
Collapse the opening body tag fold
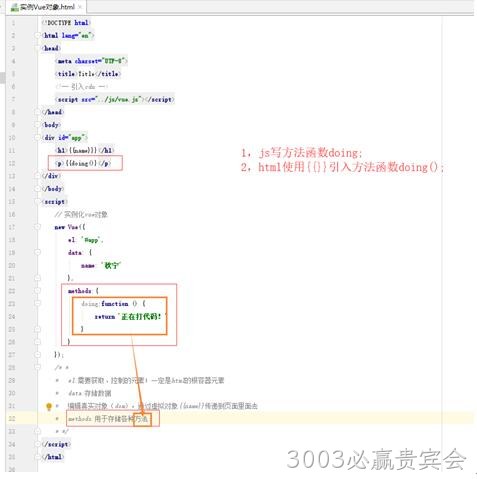[38, 125]
